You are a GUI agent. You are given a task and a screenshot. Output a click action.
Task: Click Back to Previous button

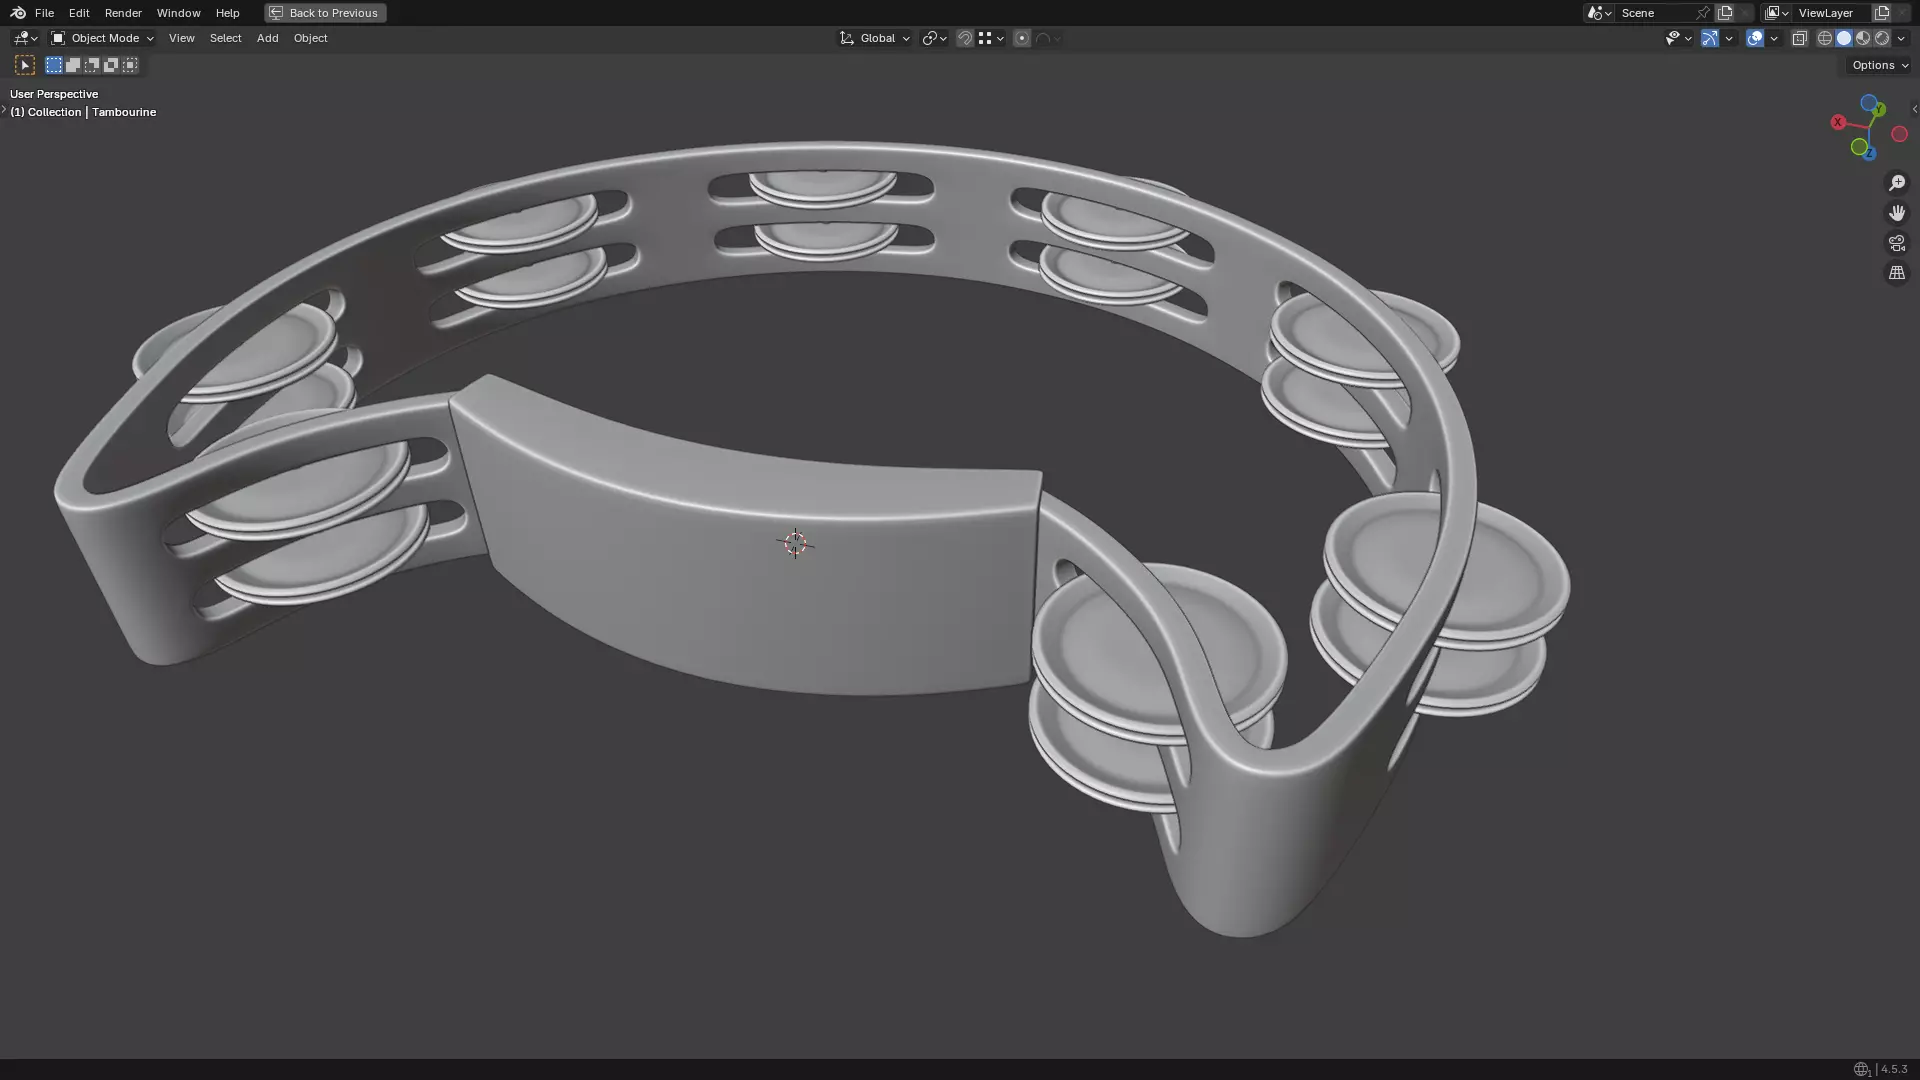(x=325, y=13)
